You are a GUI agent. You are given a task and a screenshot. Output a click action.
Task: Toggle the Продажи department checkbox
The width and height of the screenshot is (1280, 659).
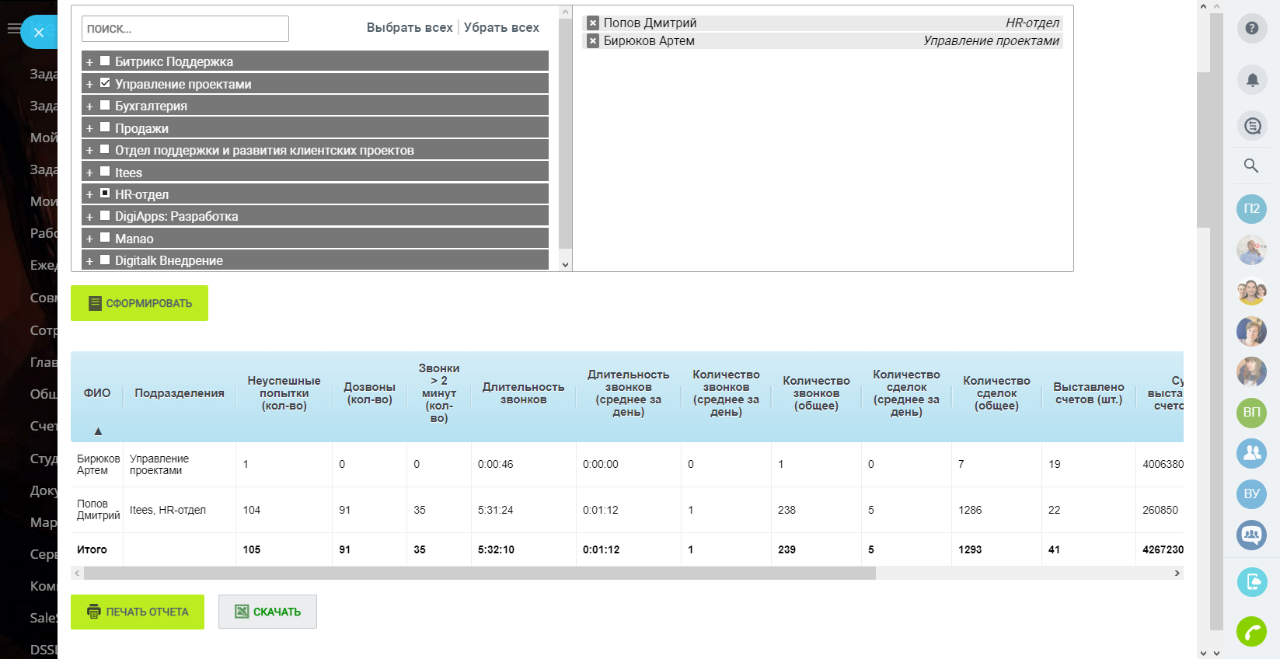(x=105, y=128)
